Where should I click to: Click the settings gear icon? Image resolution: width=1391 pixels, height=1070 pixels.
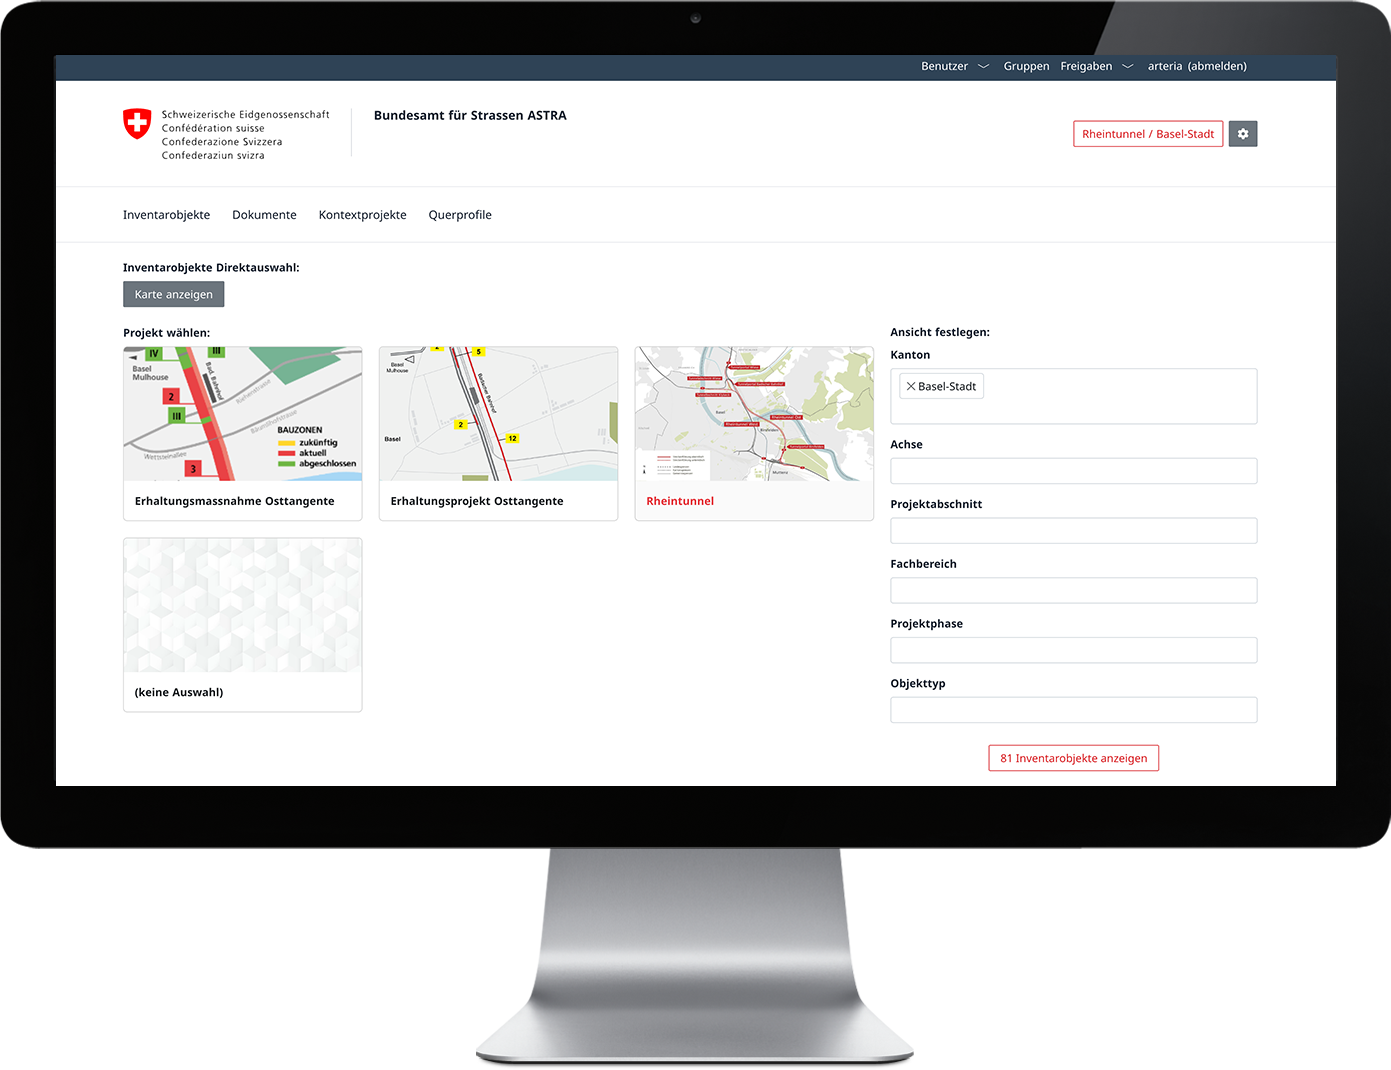[1242, 134]
